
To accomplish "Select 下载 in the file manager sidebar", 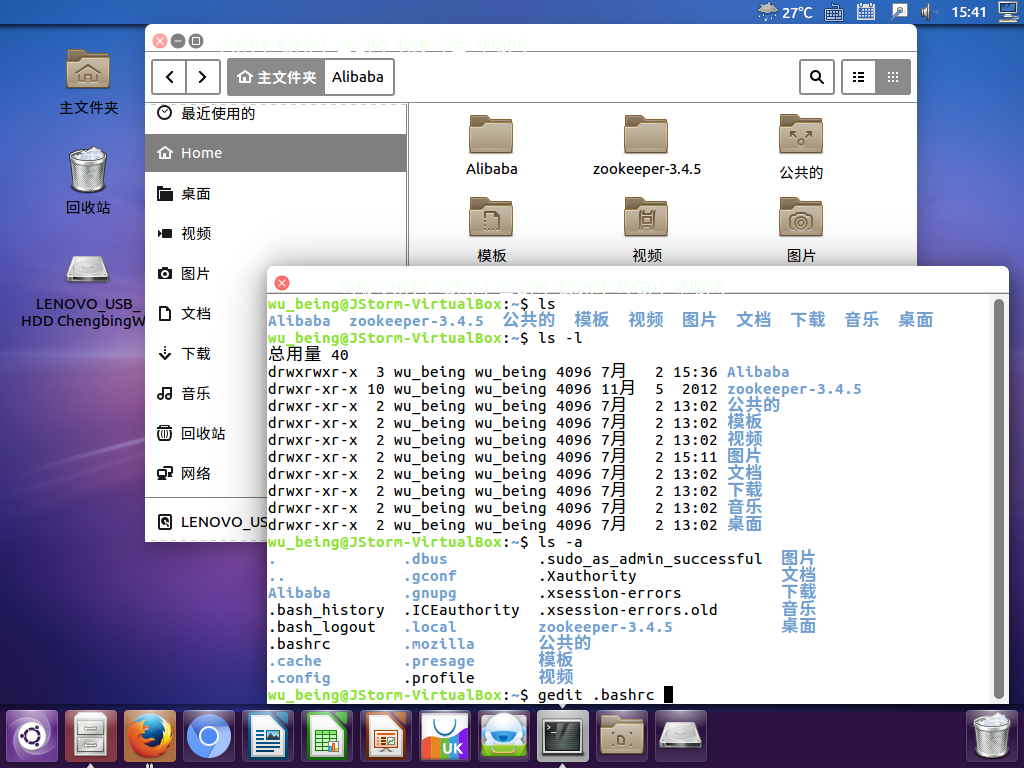I will click(x=196, y=354).
